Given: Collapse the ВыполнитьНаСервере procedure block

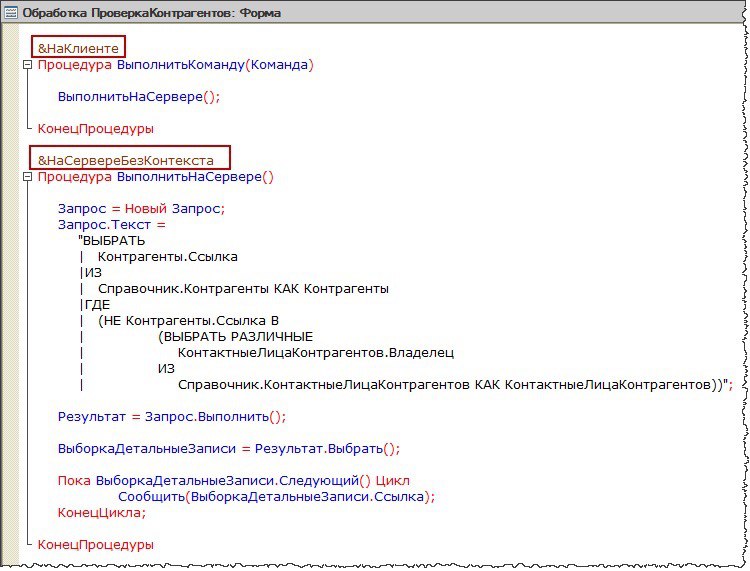Looking at the screenshot, I should pyautogui.click(x=28, y=177).
